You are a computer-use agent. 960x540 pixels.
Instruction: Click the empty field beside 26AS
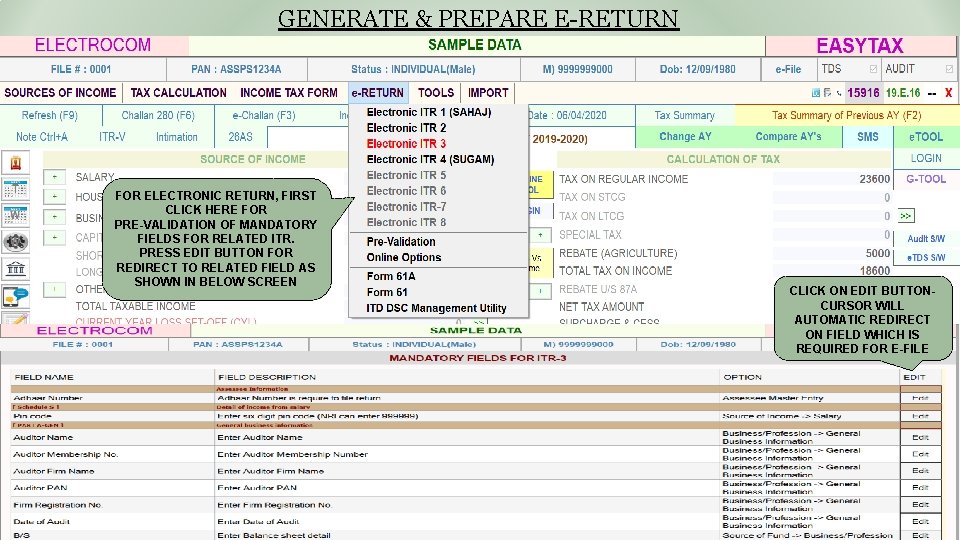click(x=307, y=138)
